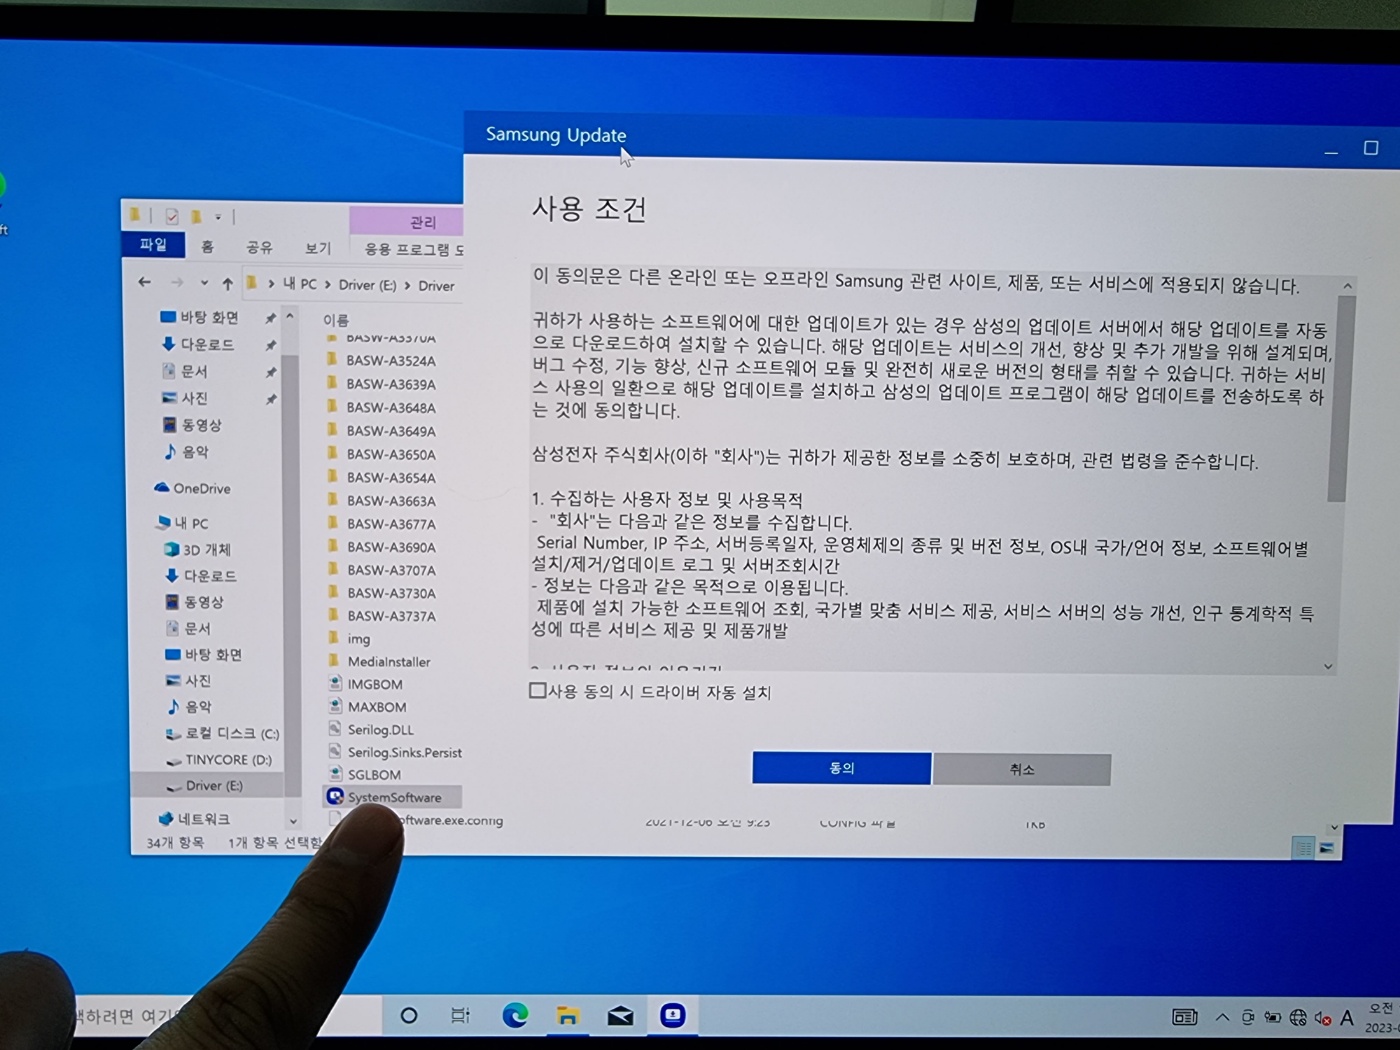The height and width of the screenshot is (1050, 1400).
Task: Select the BASW-A3639A folder
Action: click(380, 384)
